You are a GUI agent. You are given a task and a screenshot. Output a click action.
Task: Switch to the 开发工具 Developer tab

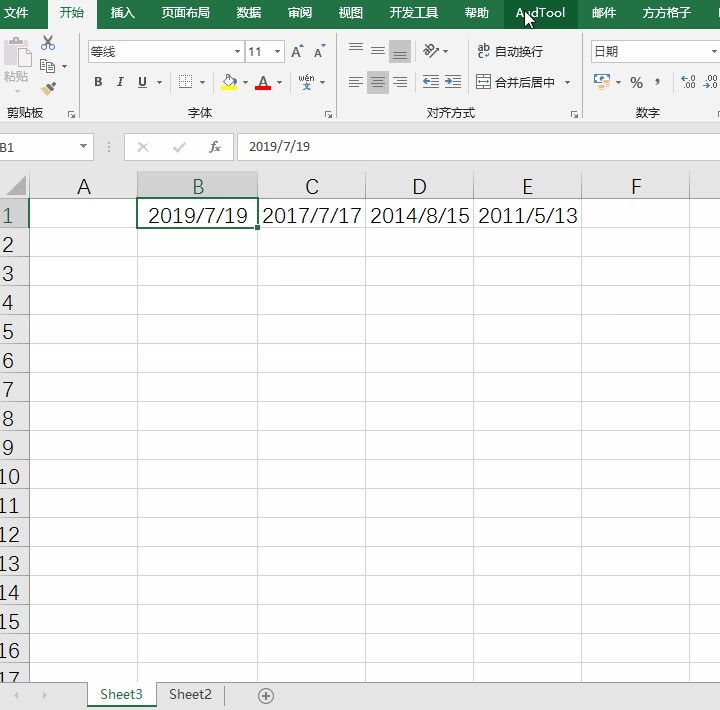tap(414, 12)
